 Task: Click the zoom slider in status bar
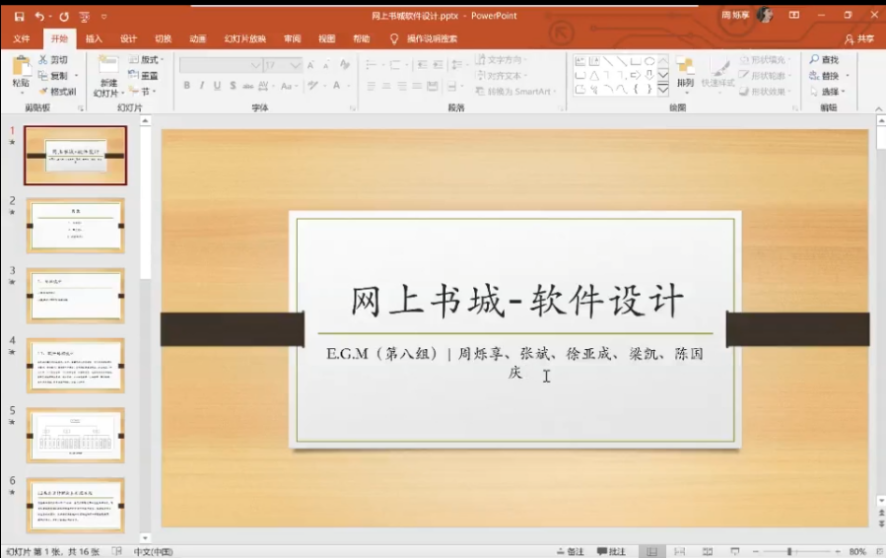point(790,551)
